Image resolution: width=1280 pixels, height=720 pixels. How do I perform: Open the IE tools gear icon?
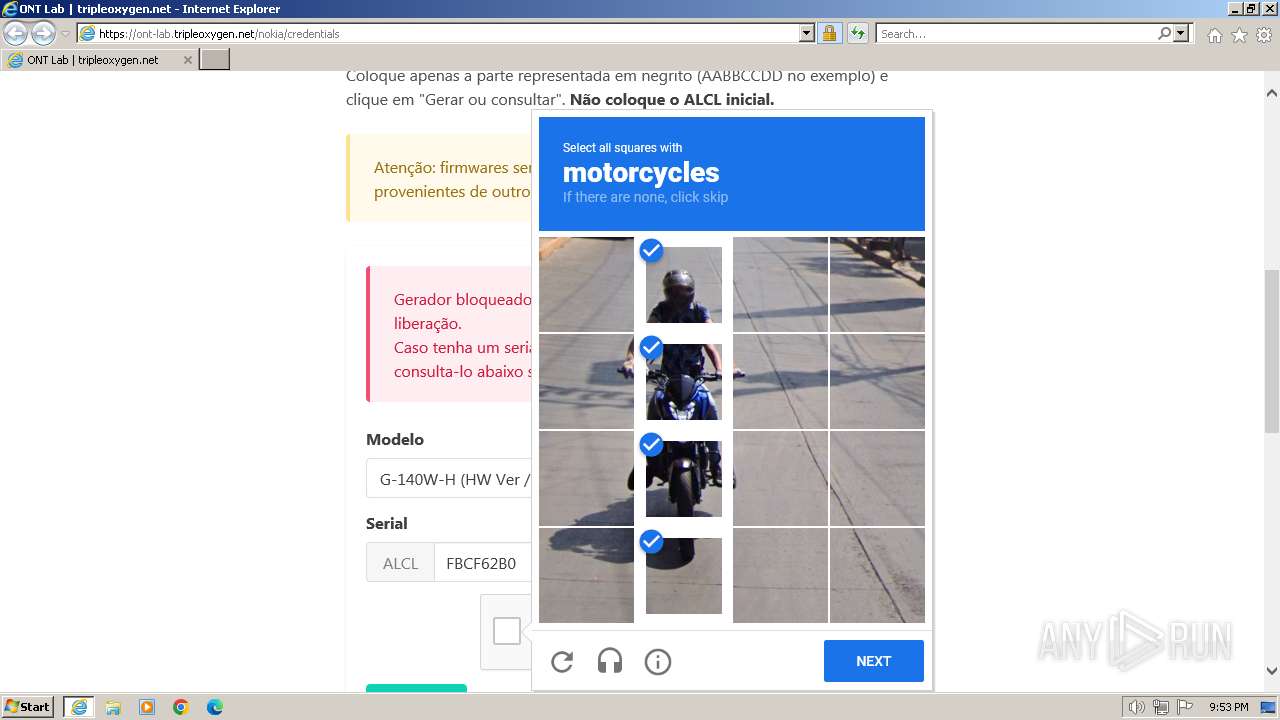1264,35
